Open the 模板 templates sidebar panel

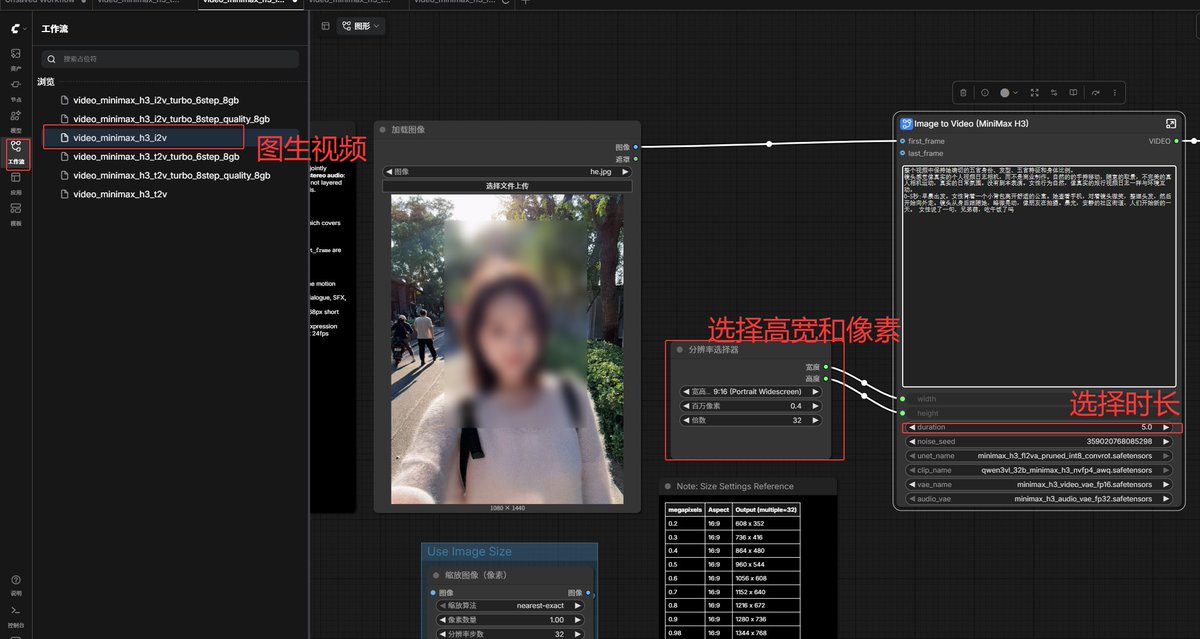15,213
